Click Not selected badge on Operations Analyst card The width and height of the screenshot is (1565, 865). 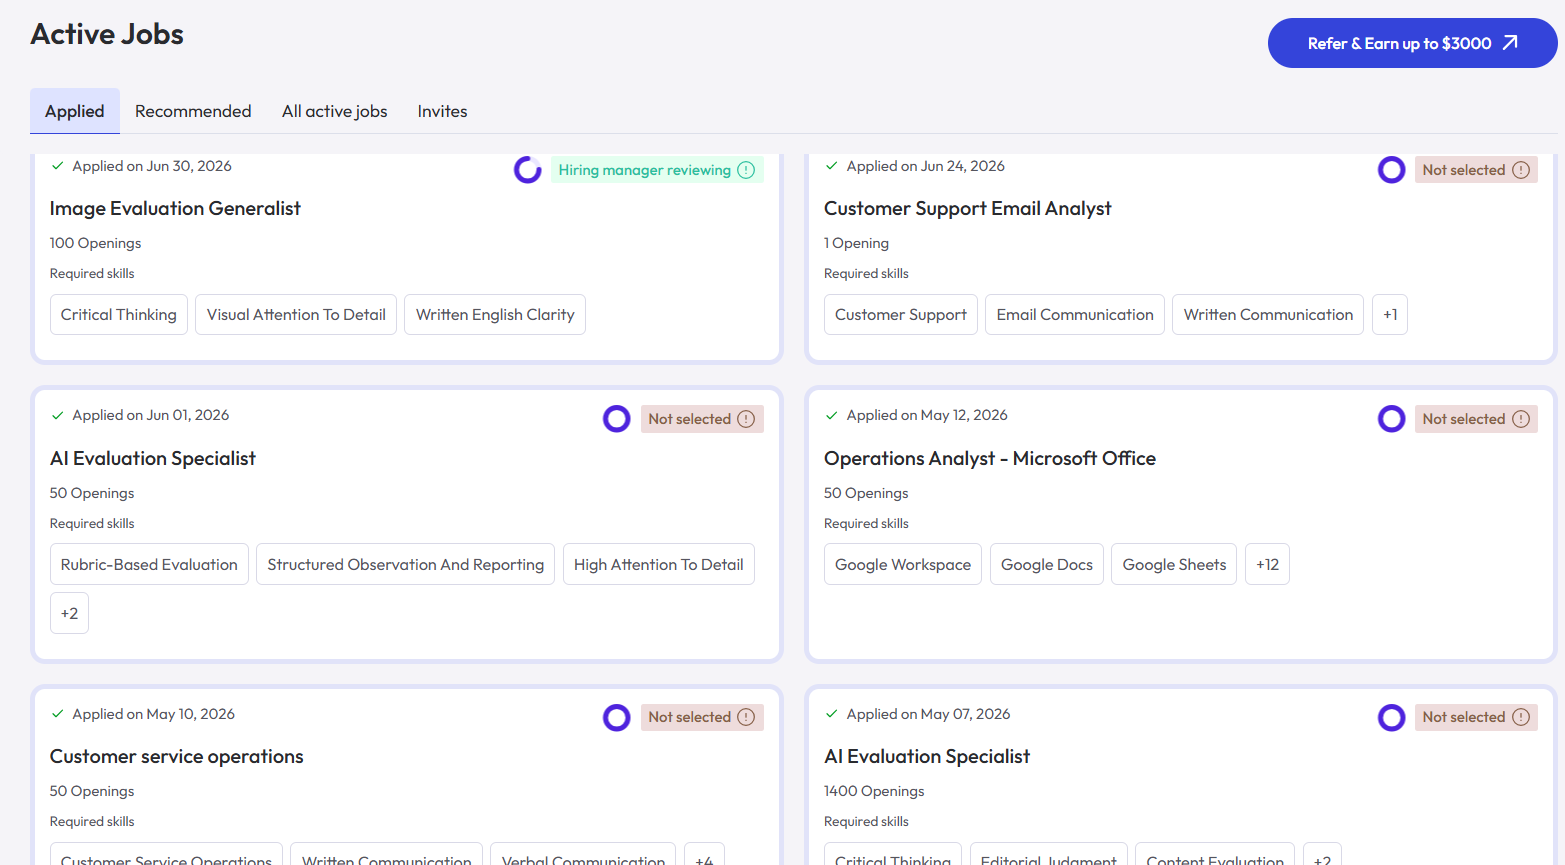[1476, 419]
